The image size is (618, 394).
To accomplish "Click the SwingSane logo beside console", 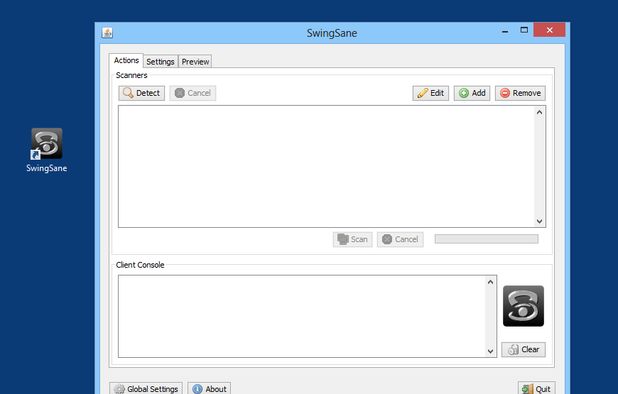I will (x=523, y=306).
